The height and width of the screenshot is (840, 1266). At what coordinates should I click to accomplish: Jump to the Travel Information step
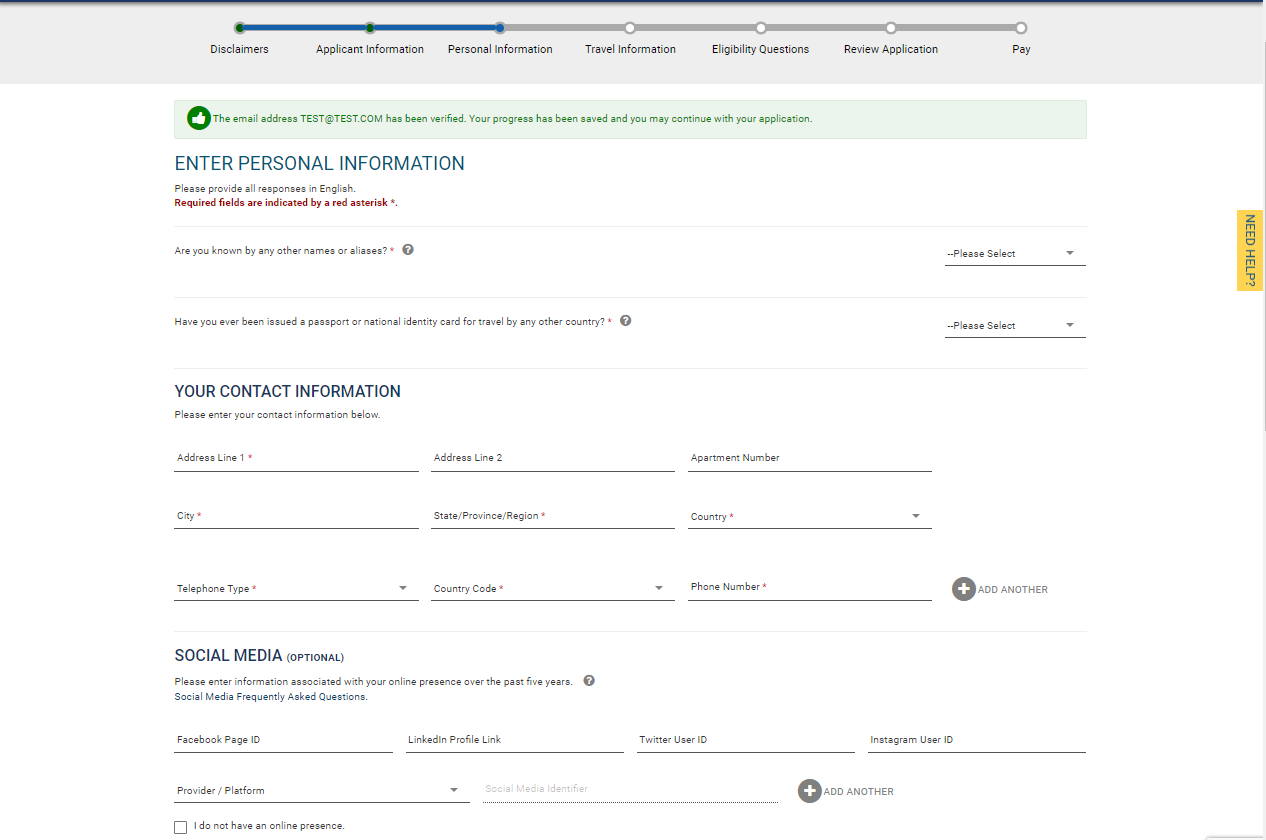tap(630, 29)
